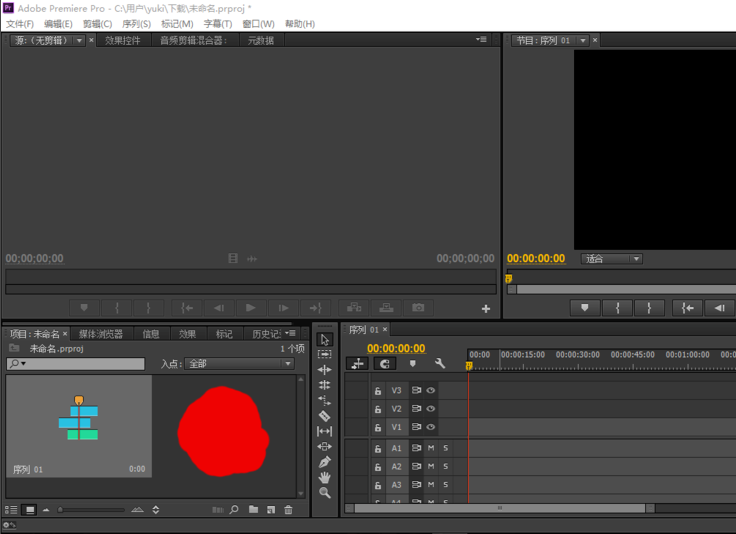Select the Pen tool in toolbox

[324, 462]
